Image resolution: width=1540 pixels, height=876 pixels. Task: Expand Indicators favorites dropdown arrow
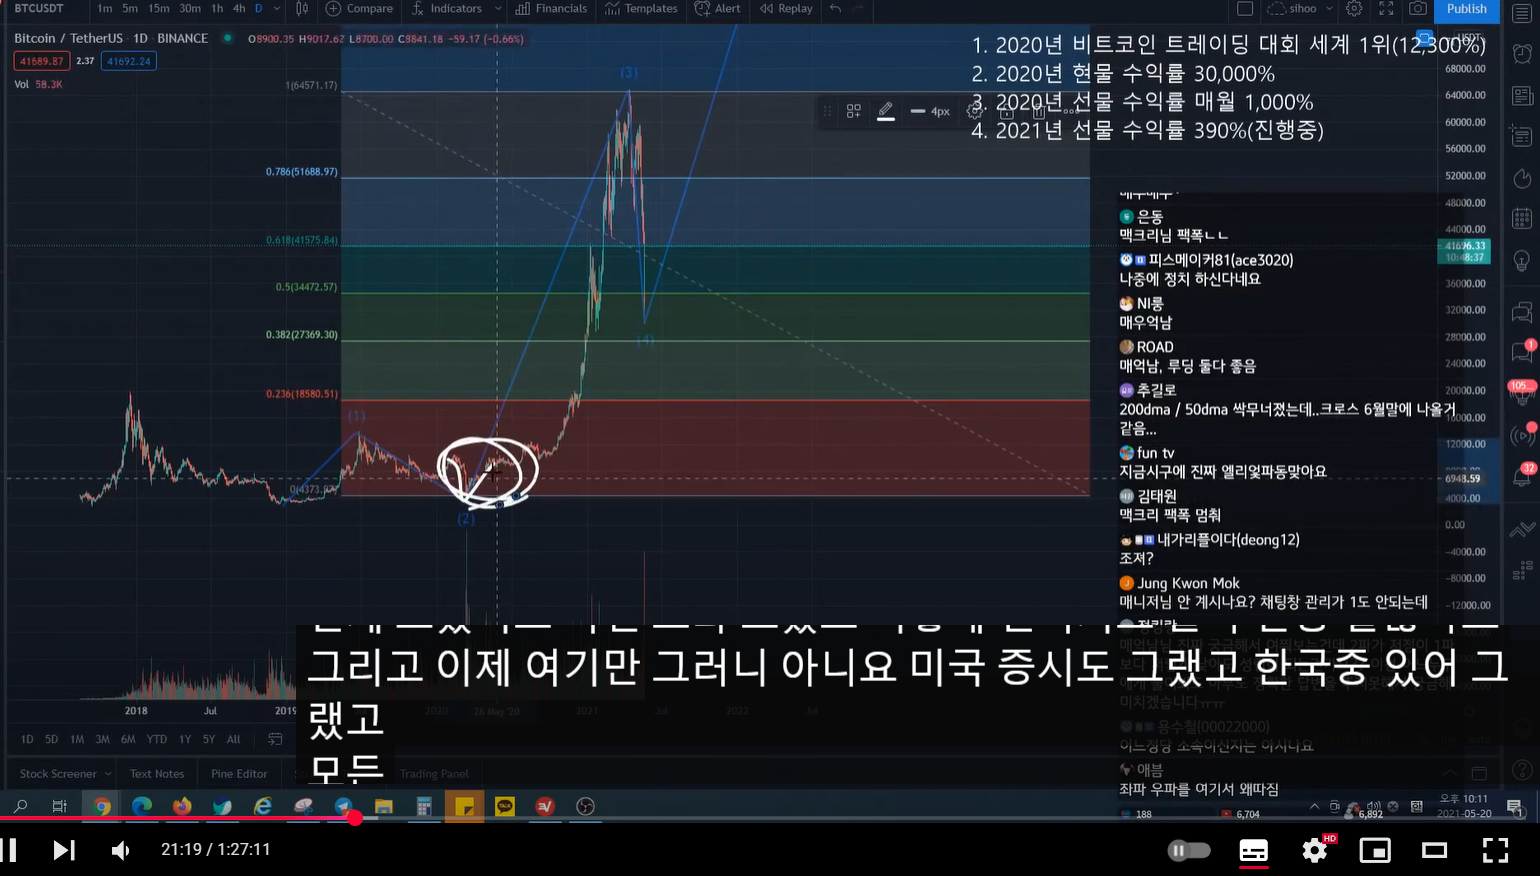click(496, 9)
